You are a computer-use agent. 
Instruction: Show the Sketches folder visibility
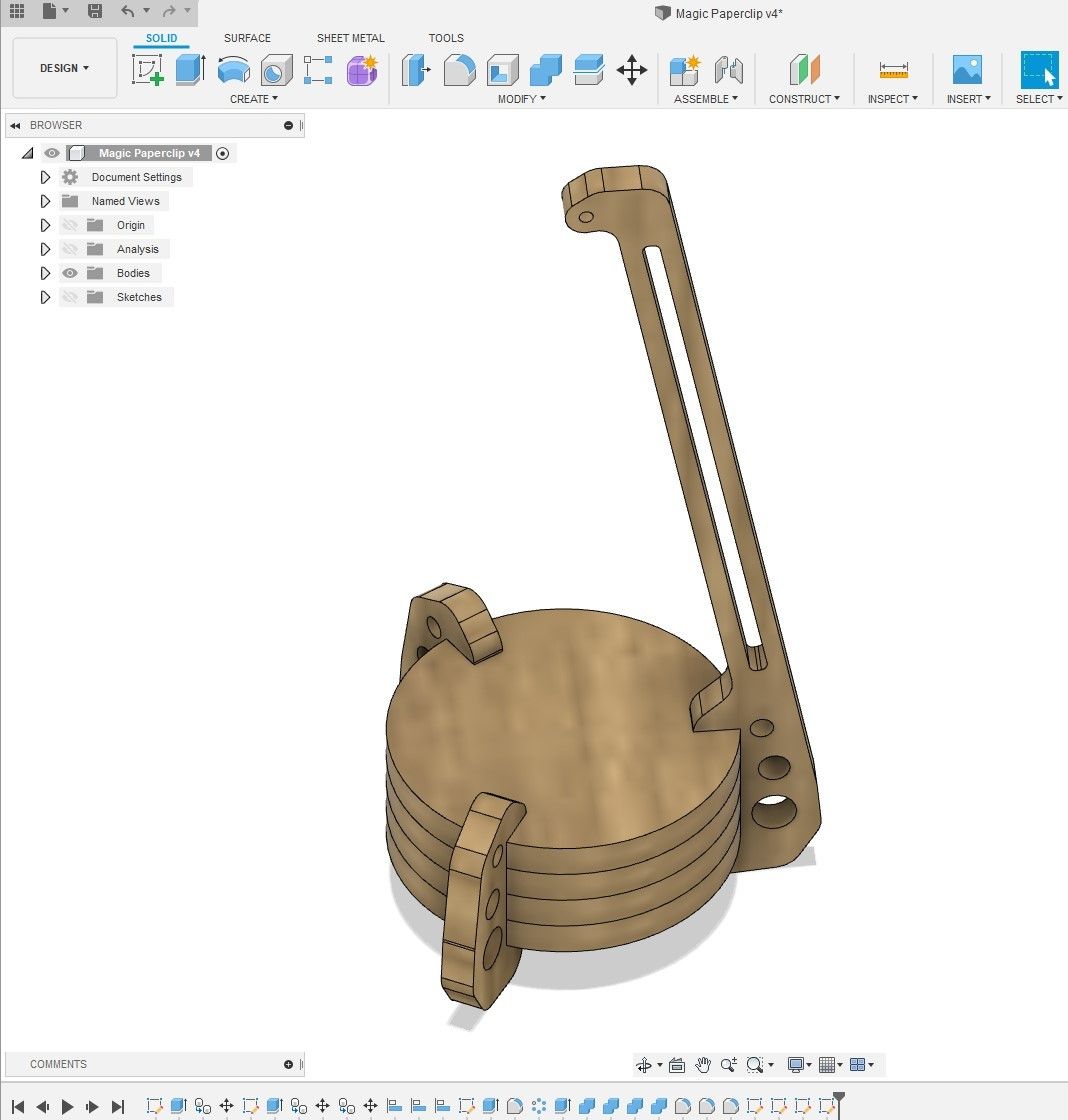coord(69,297)
